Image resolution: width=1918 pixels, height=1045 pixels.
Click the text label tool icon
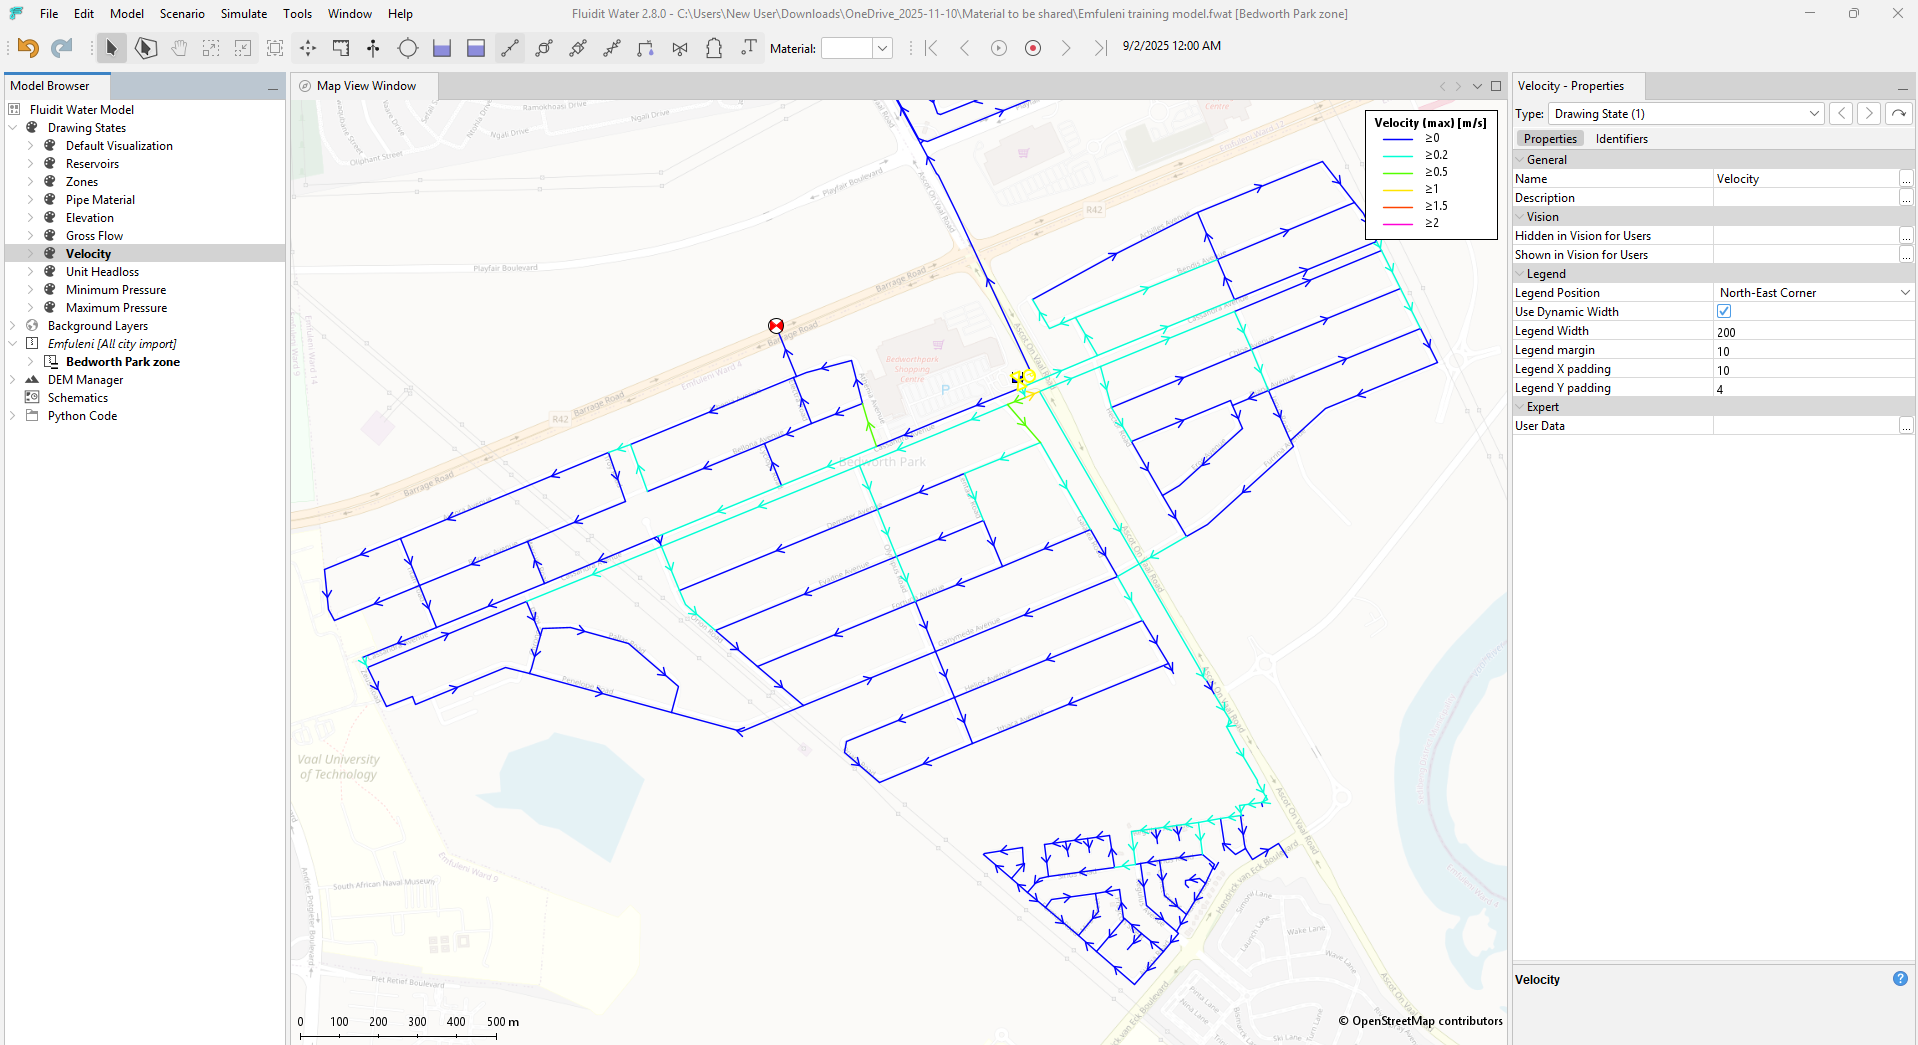coord(749,48)
